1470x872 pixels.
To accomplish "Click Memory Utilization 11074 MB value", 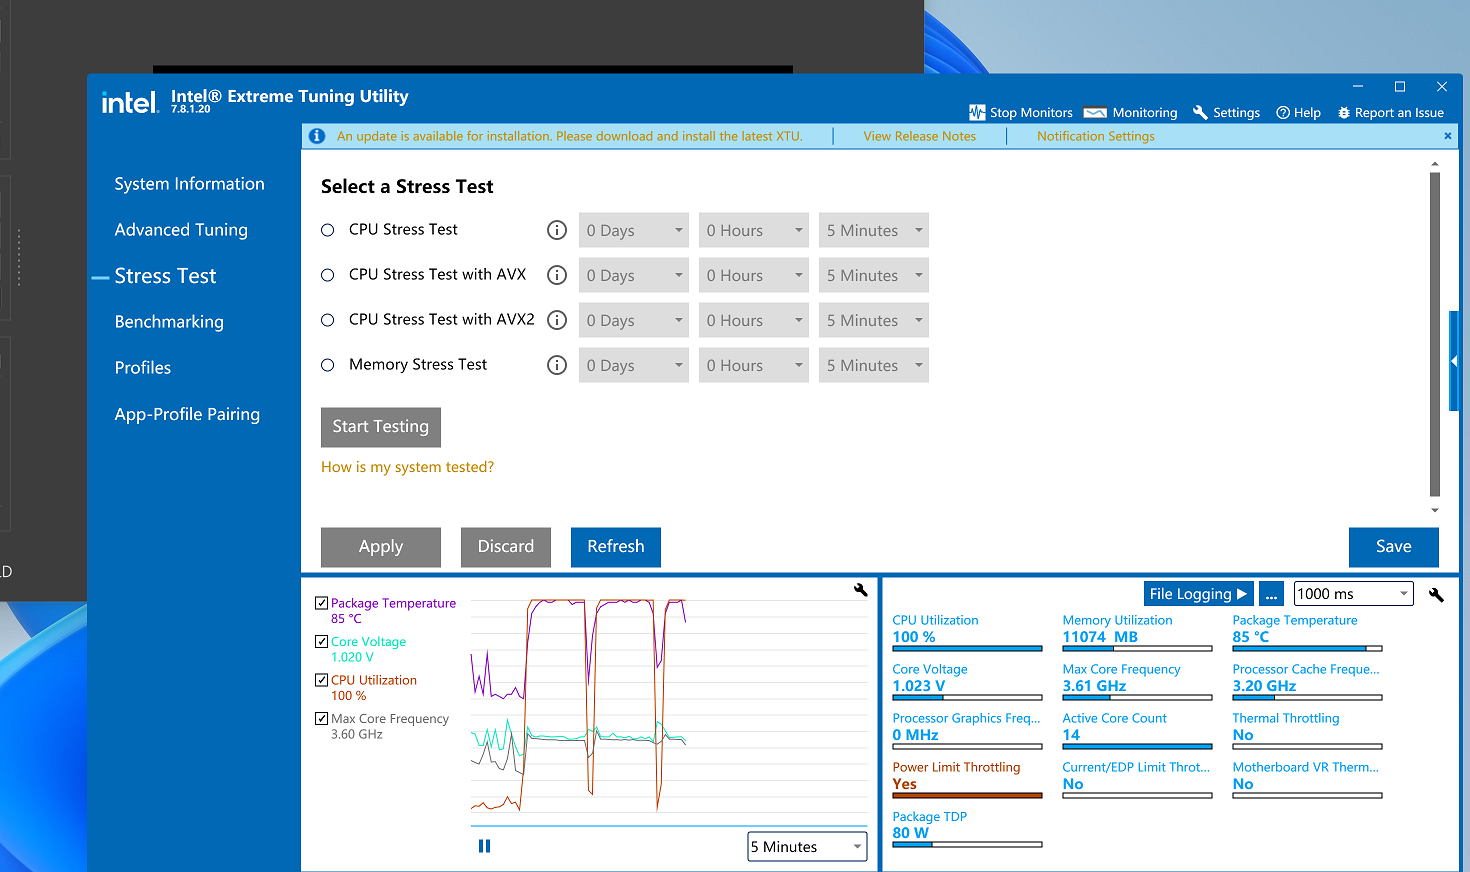I will point(1100,637).
